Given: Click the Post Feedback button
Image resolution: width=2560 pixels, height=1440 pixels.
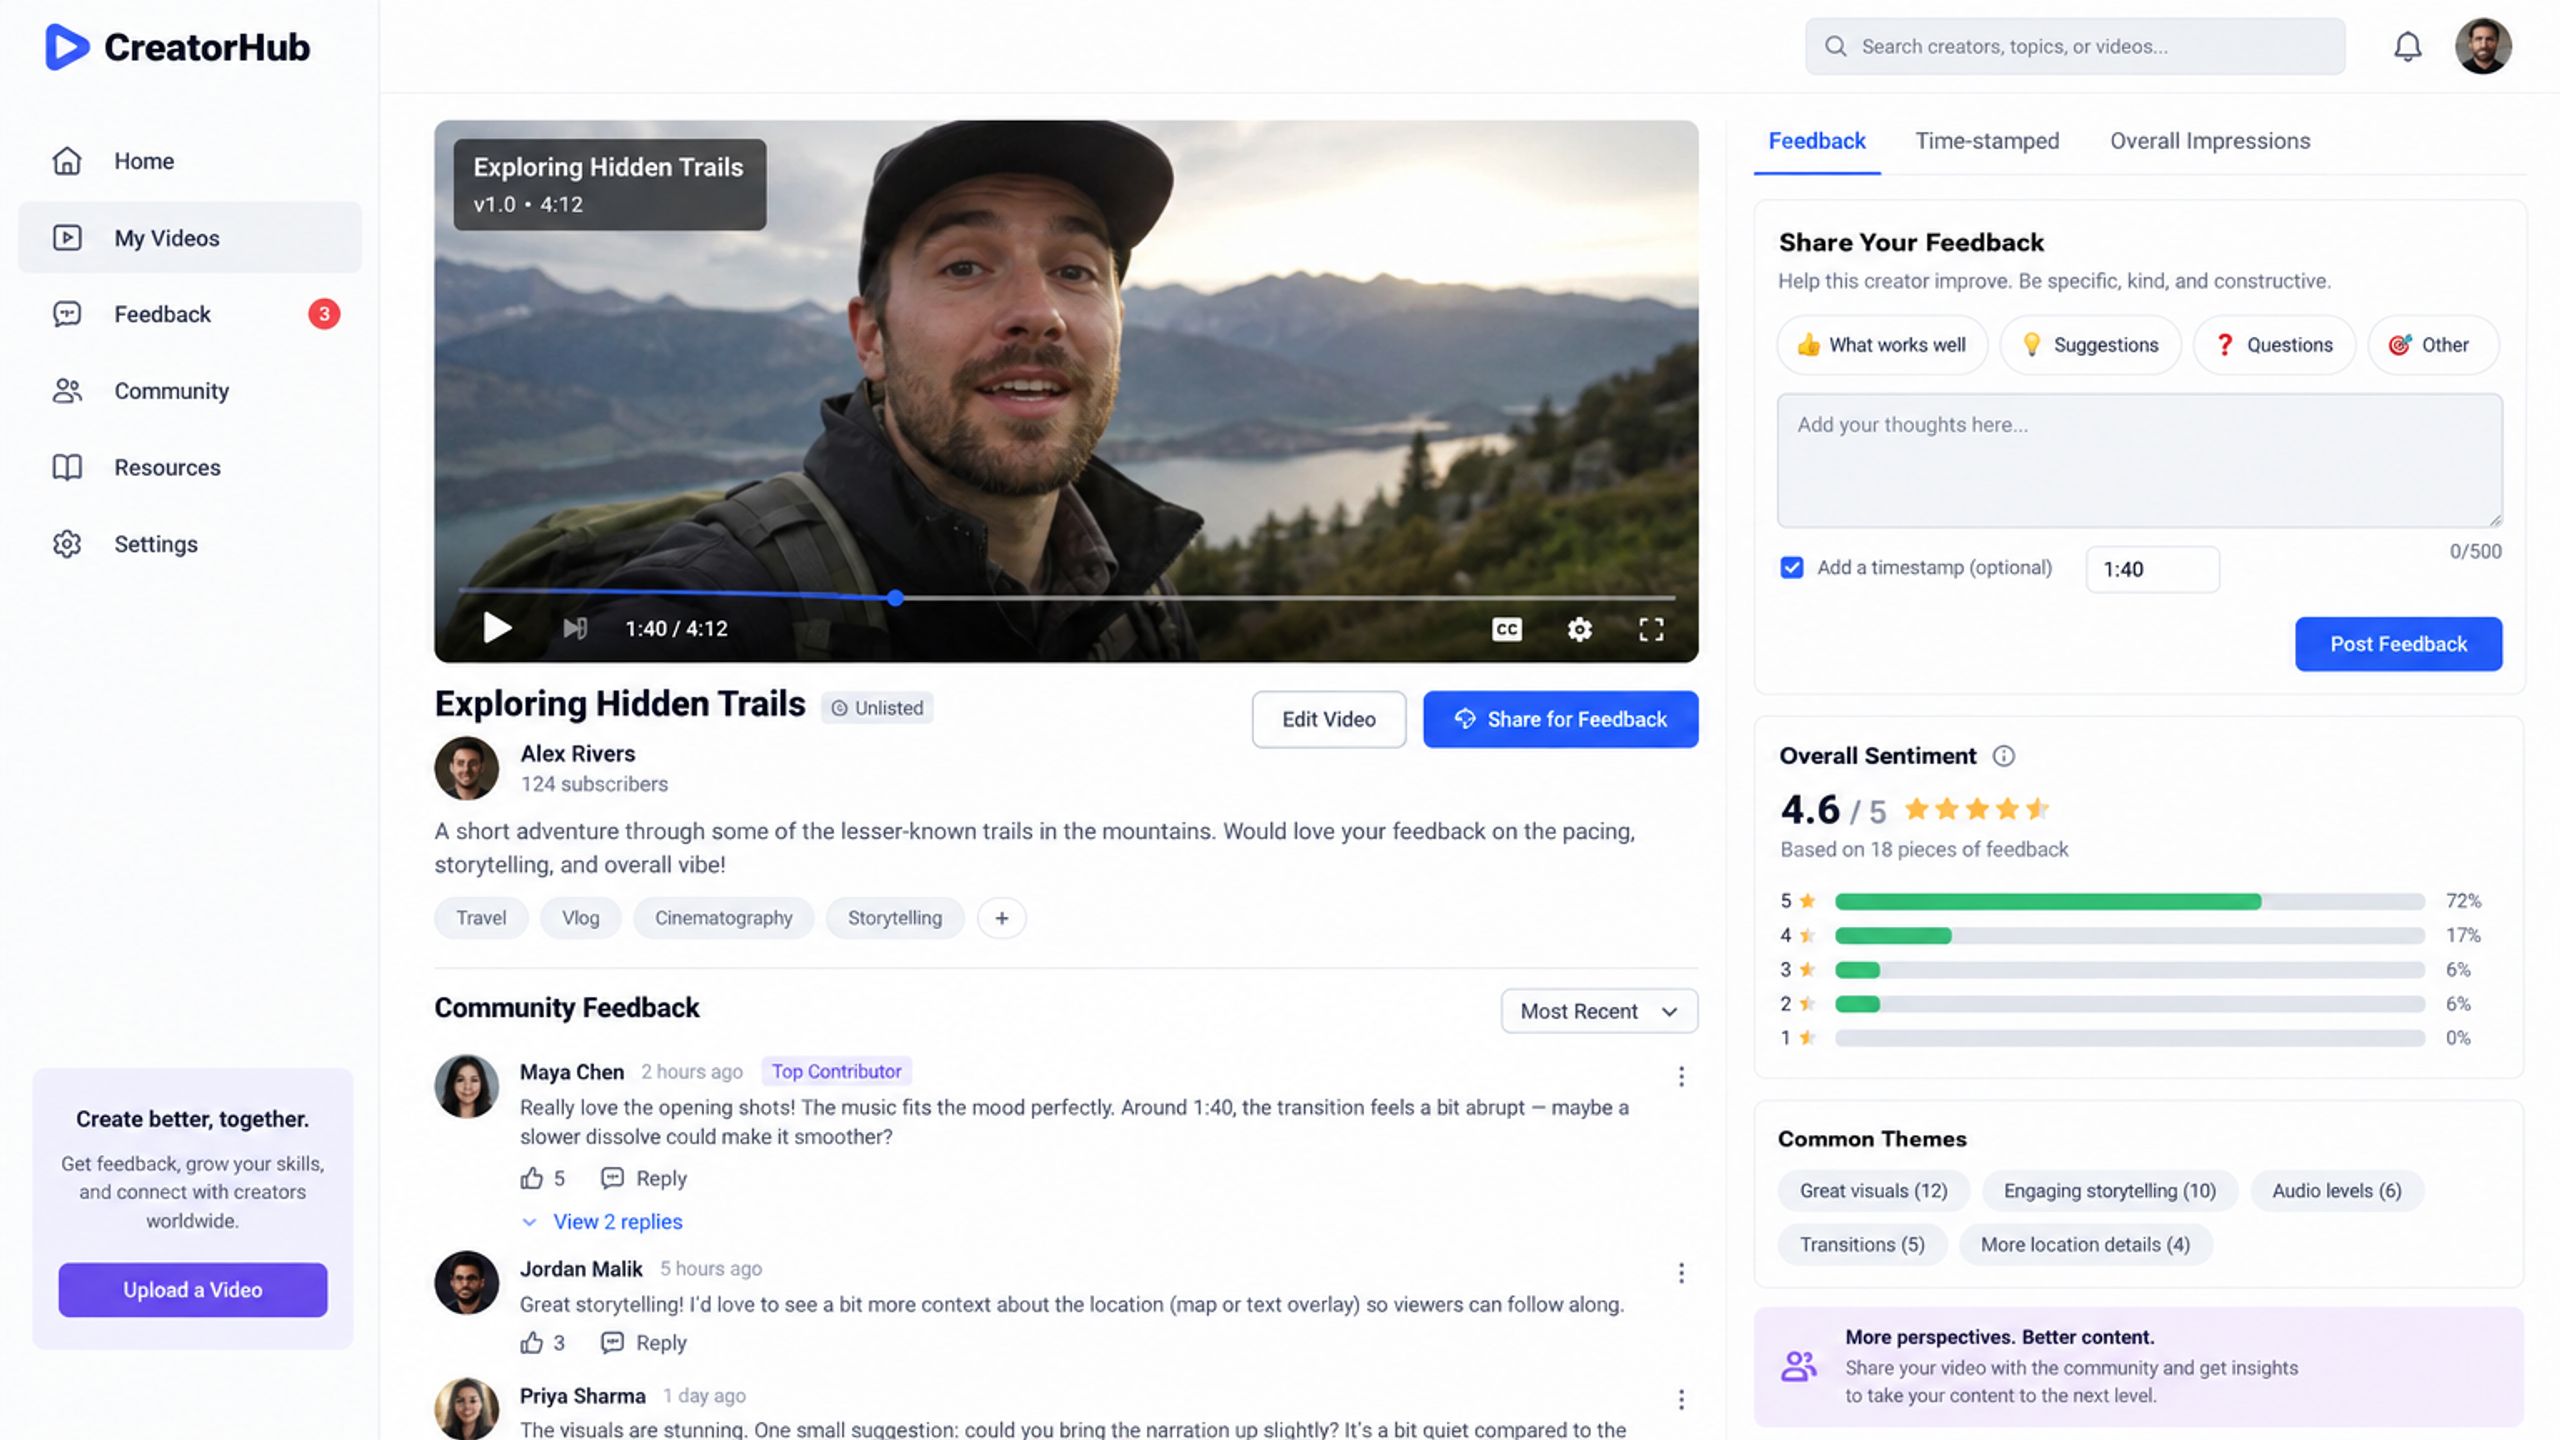Looking at the screenshot, I should (2398, 644).
